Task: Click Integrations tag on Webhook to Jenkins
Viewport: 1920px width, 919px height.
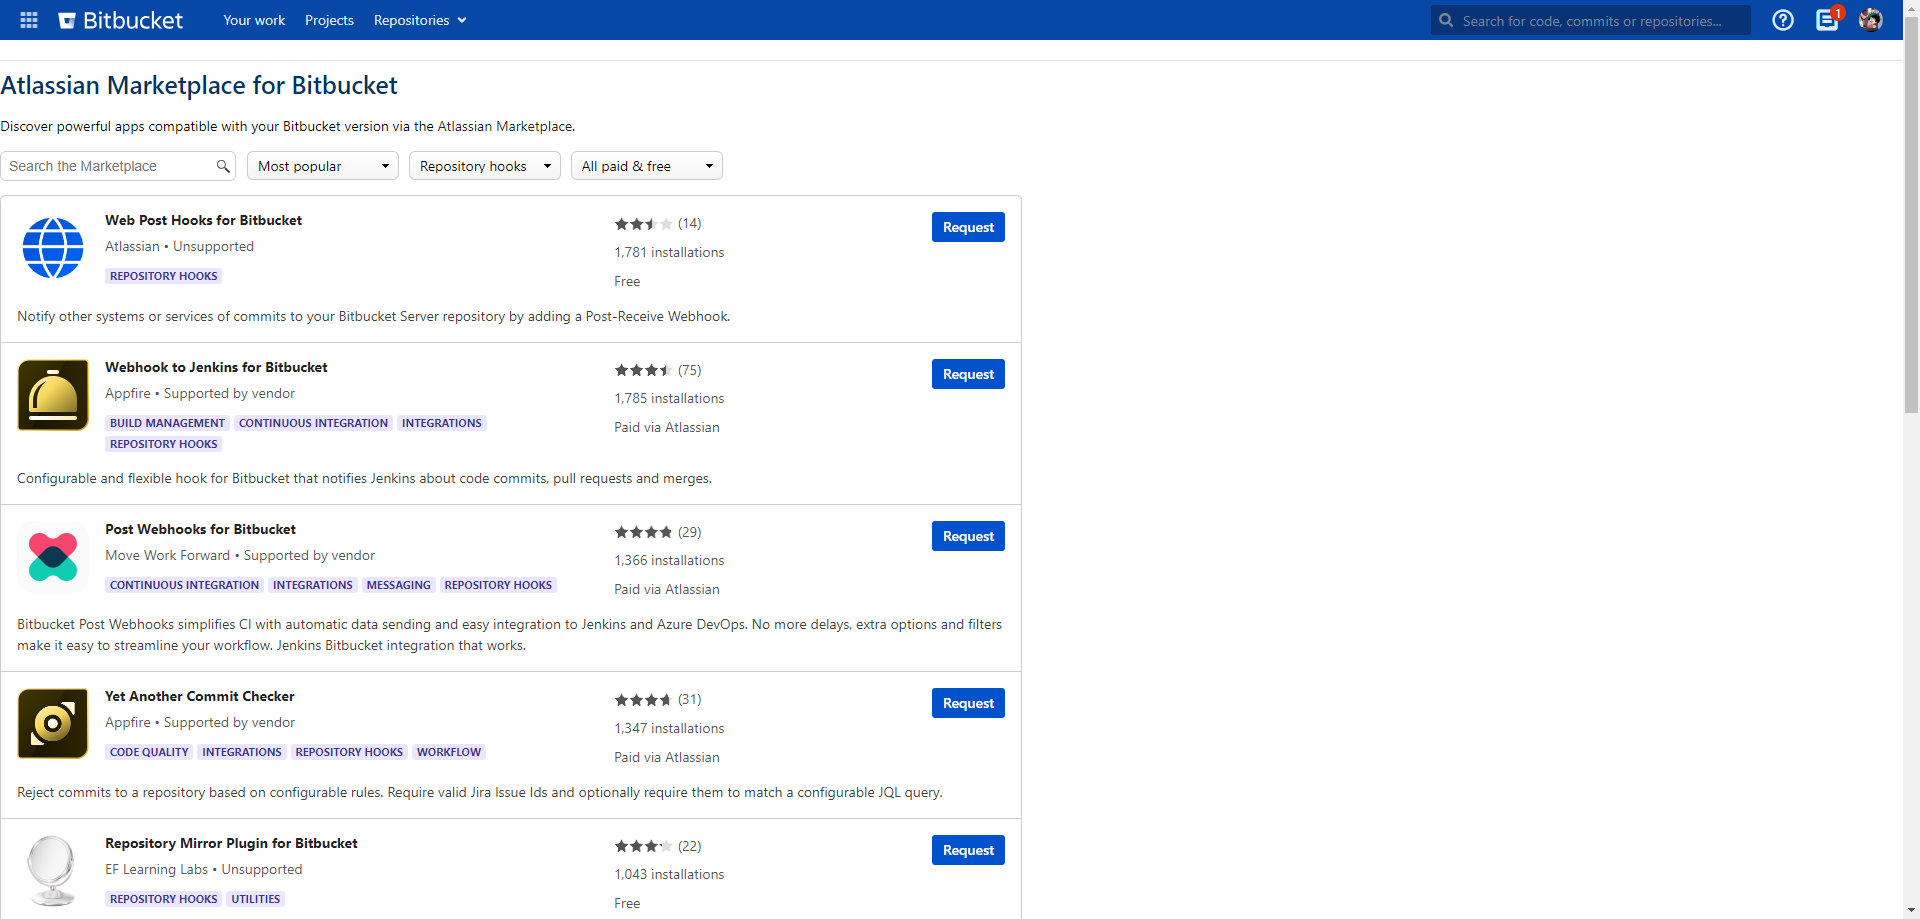Action: (442, 423)
